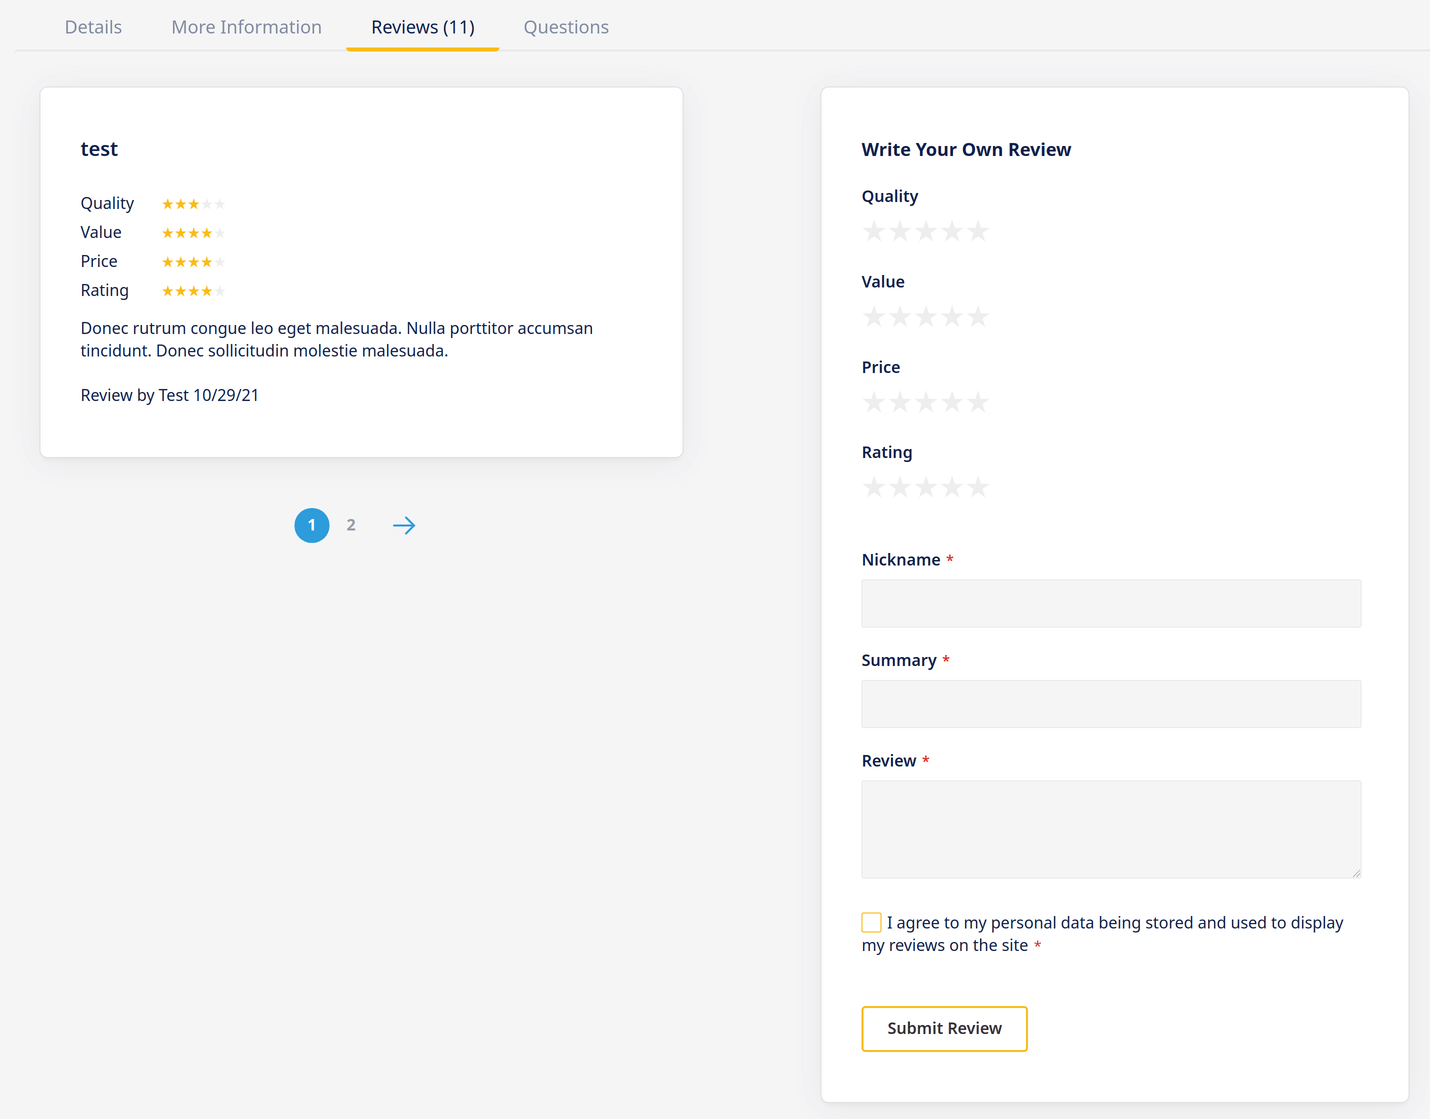Click the Summary field label
The width and height of the screenshot is (1430, 1119).
(x=899, y=660)
